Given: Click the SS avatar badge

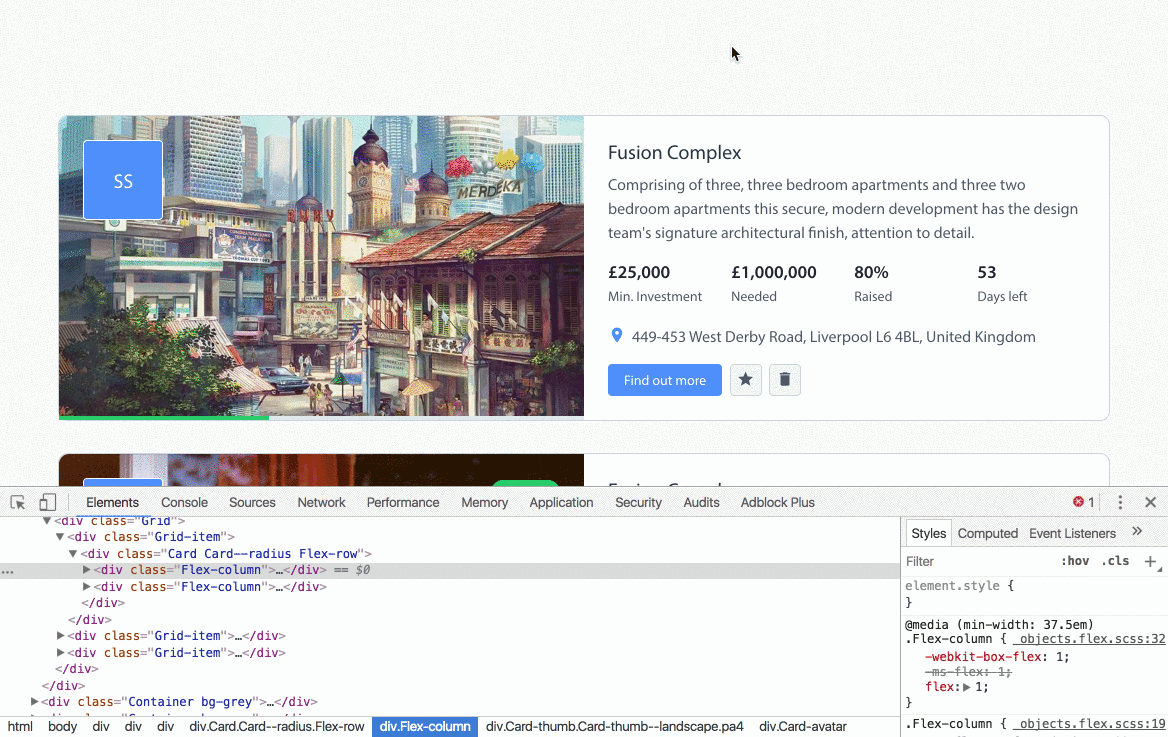Looking at the screenshot, I should [123, 180].
